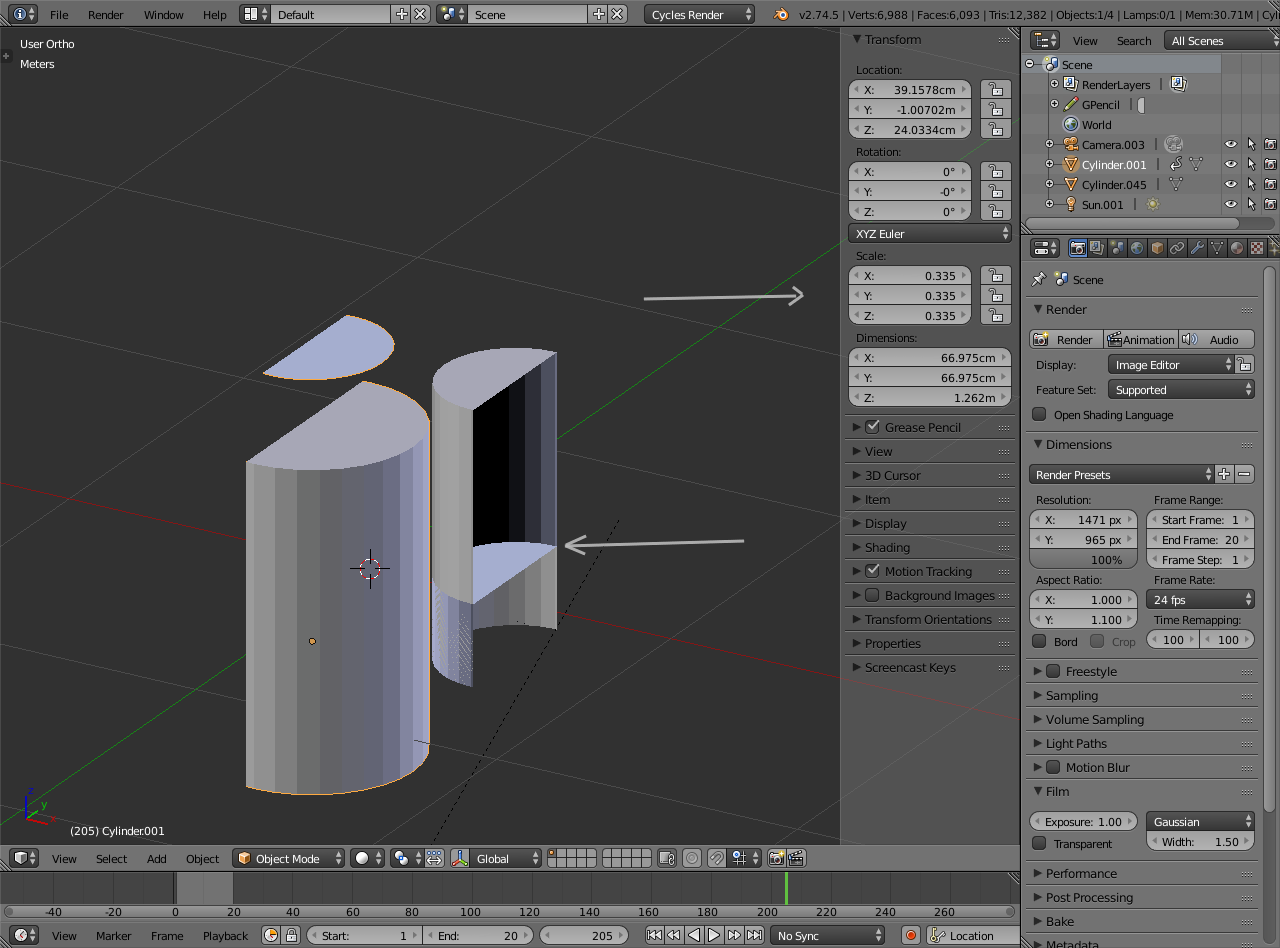Lock the Location X value
Image resolution: width=1280 pixels, height=948 pixels.
(994, 90)
